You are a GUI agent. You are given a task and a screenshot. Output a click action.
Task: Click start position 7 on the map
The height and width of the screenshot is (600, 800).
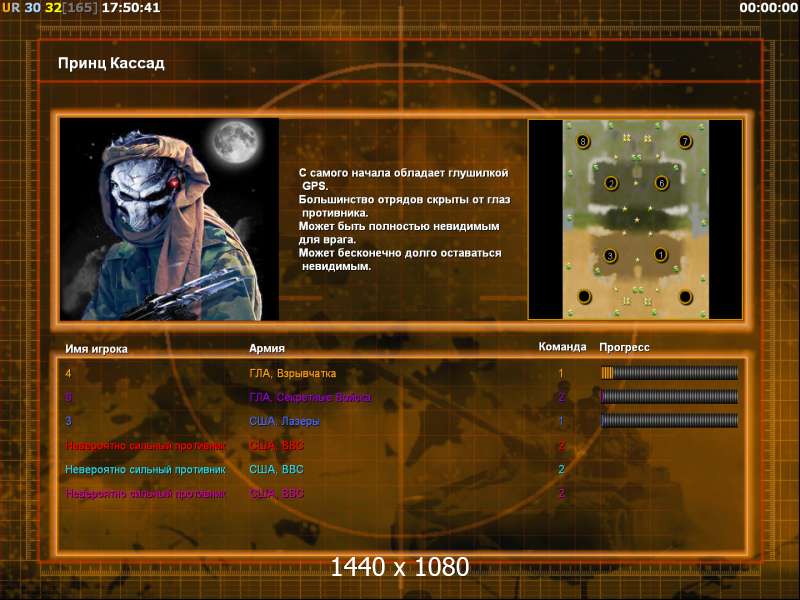685,141
